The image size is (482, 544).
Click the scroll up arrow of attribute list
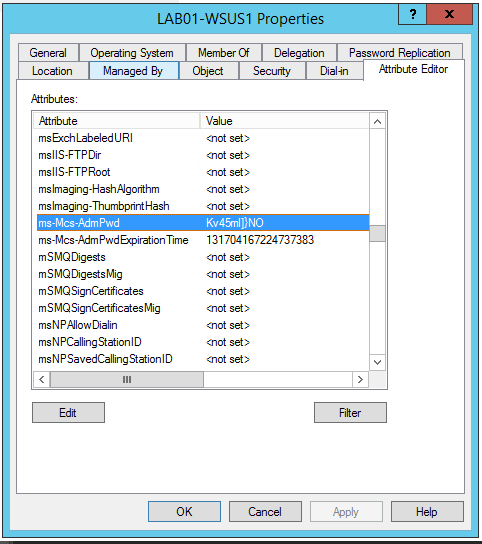tap(378, 121)
